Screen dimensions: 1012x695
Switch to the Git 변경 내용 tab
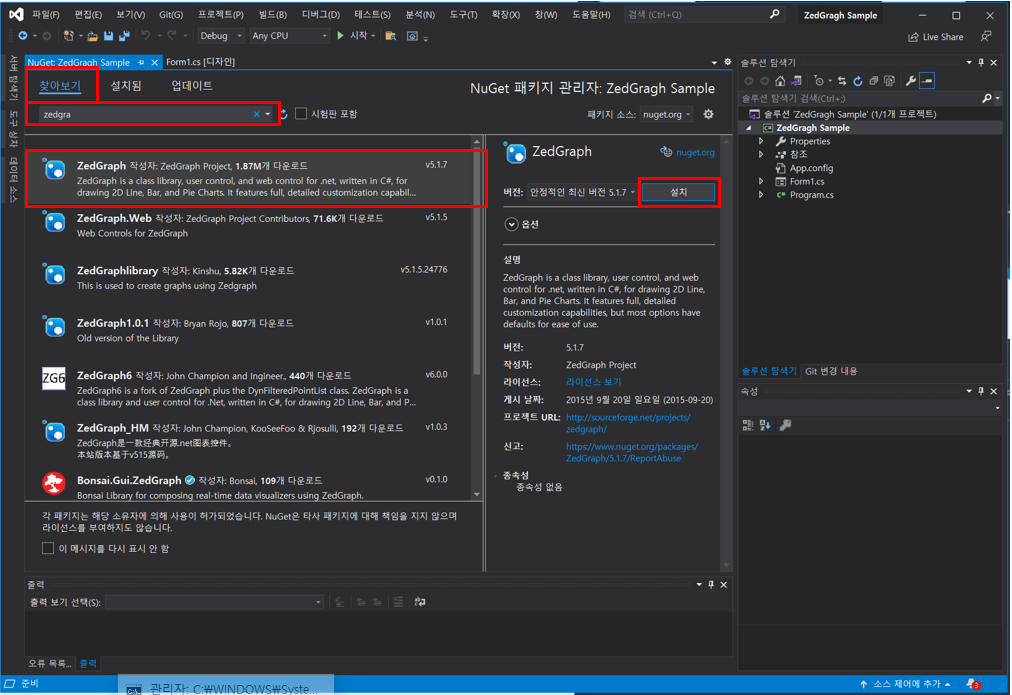pyautogui.click(x=831, y=371)
